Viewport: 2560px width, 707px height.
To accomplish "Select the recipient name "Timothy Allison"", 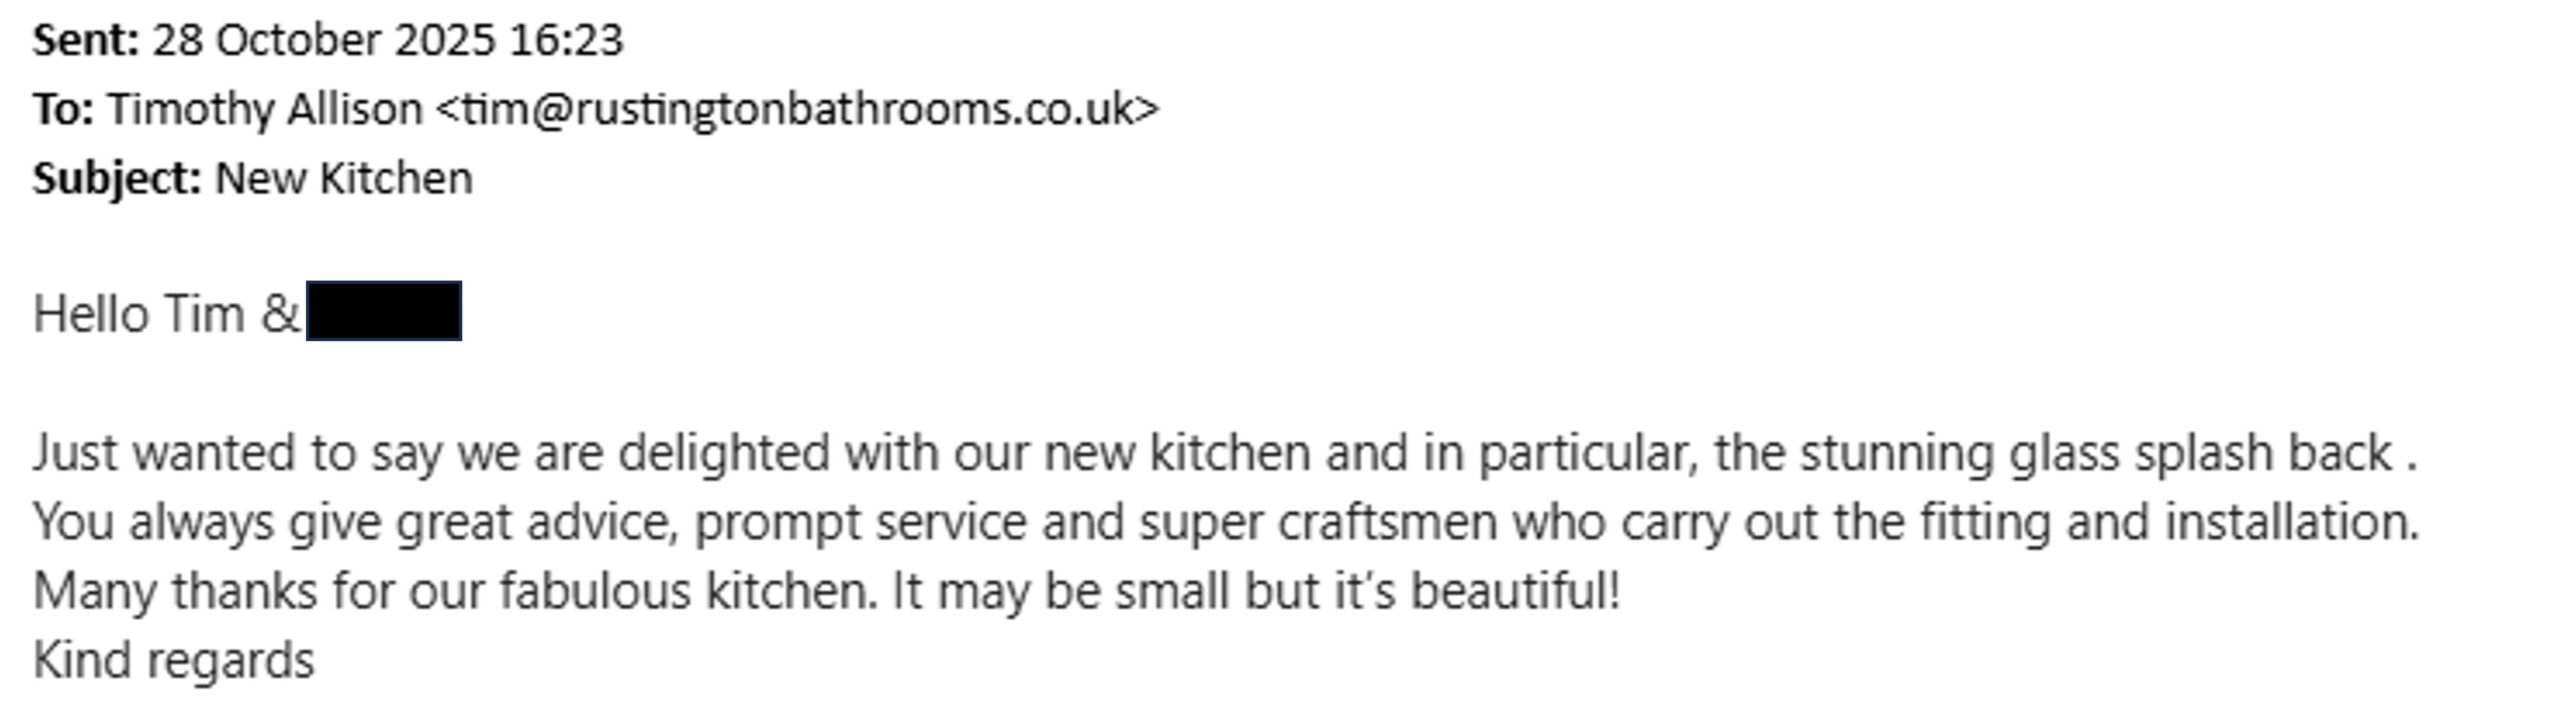I will click(265, 110).
